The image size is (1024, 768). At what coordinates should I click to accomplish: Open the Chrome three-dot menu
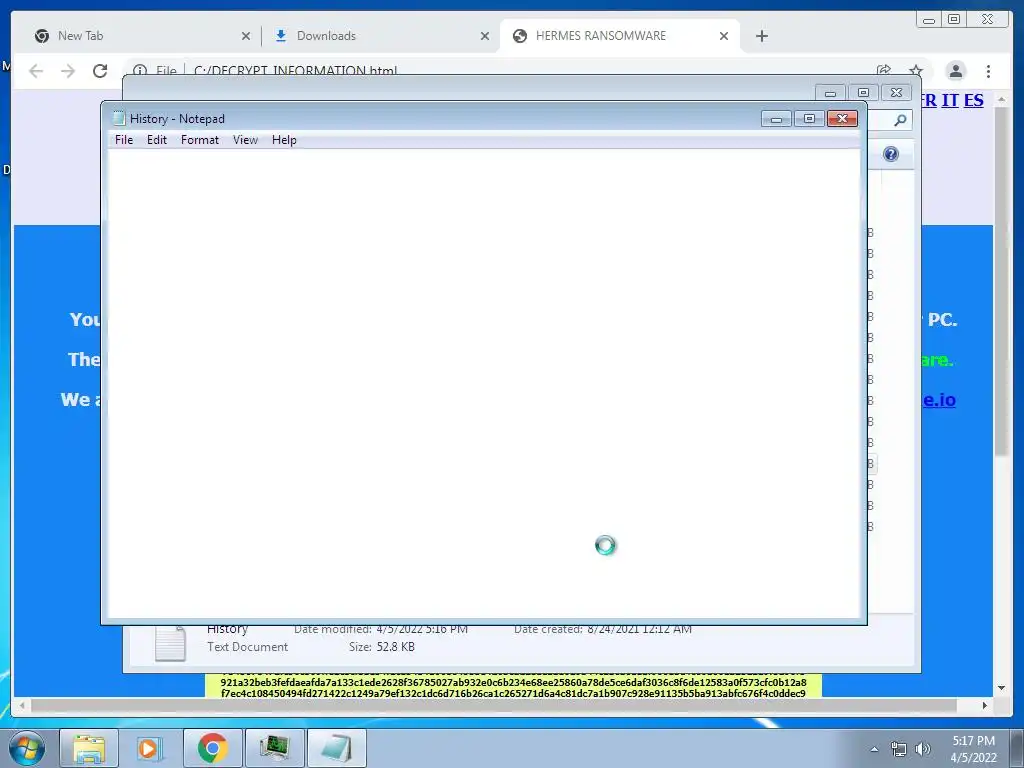click(988, 71)
